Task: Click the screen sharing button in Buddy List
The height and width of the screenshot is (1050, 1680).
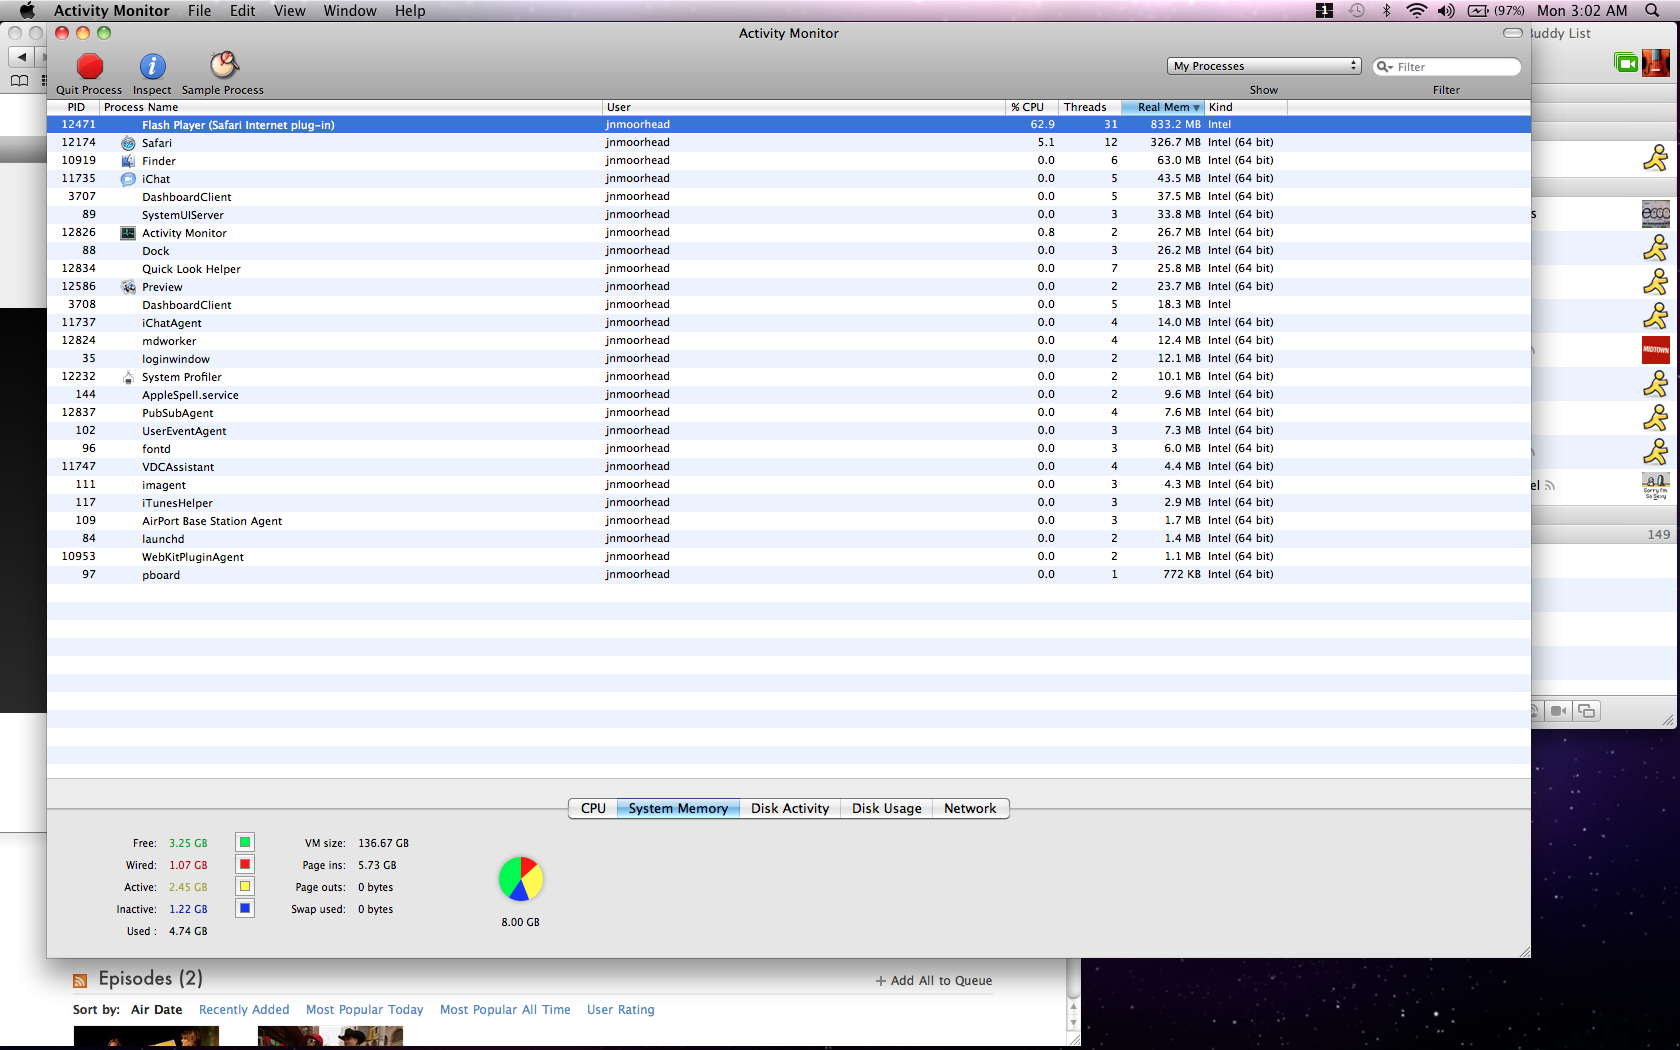Action: (1587, 711)
